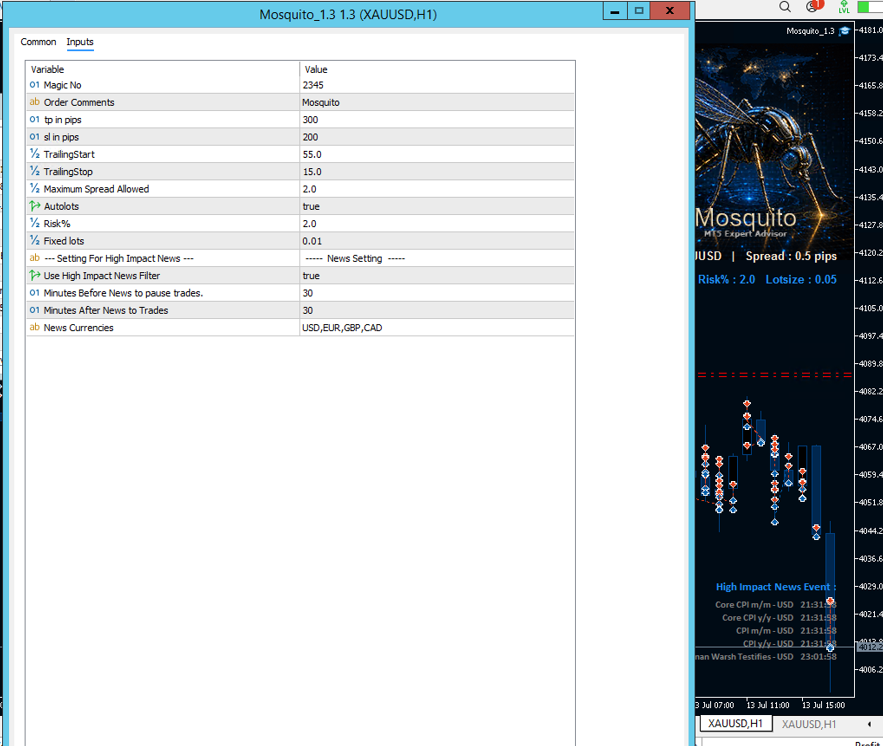The width and height of the screenshot is (883, 746).
Task: Open the Use High Impact News Filter value dropdown
Action: 437,275
